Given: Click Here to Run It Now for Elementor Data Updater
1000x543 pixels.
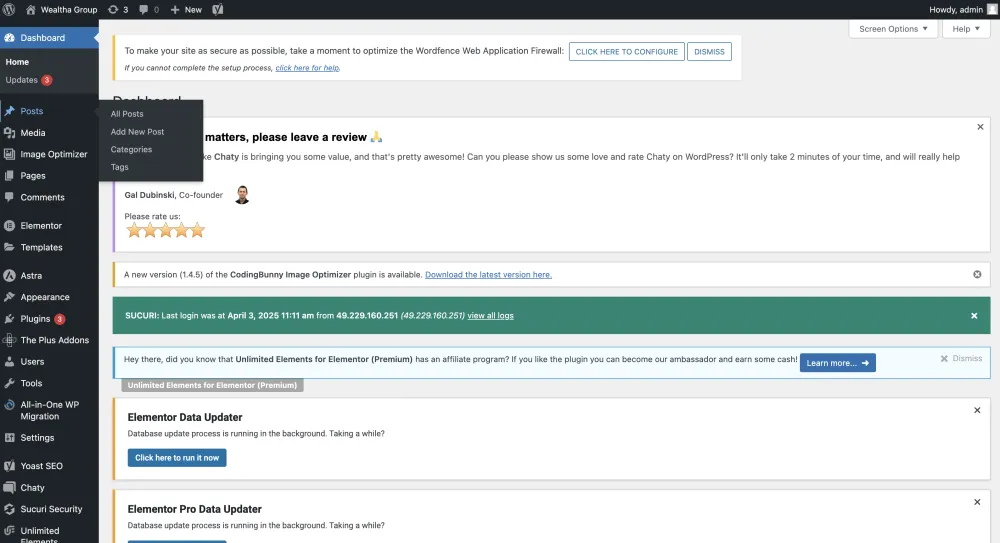Looking at the screenshot, I should click(x=177, y=457).
